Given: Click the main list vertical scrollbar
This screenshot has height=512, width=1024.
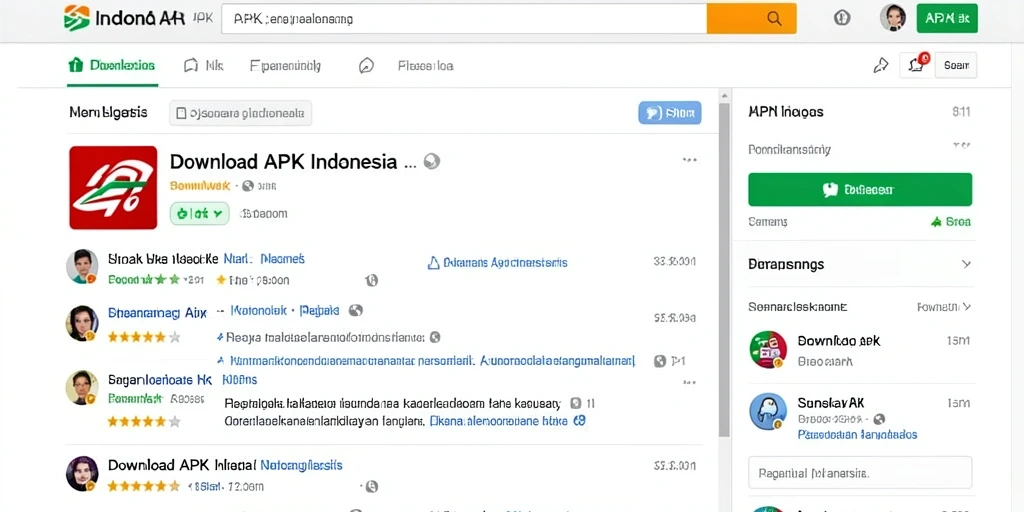Looking at the screenshot, I should coord(724,269).
